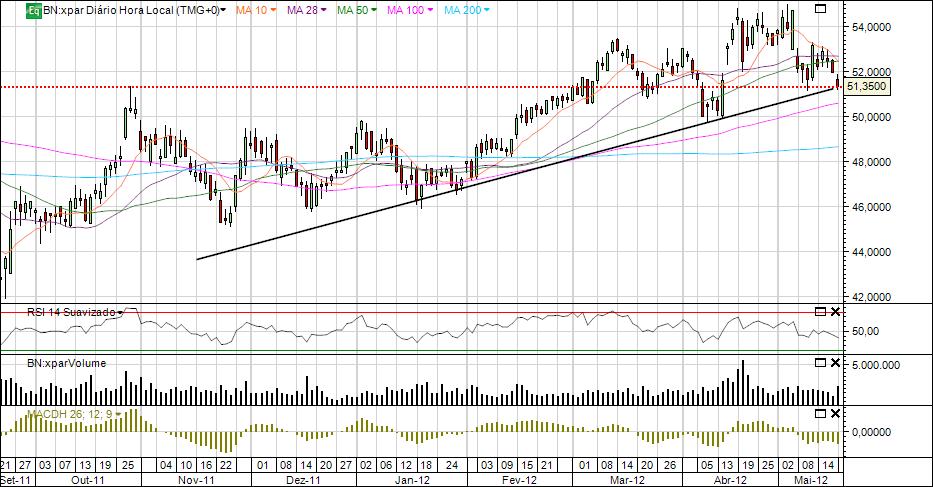Open the MA 200 indicator dropdown
The width and height of the screenshot is (933, 487).
coord(487,10)
